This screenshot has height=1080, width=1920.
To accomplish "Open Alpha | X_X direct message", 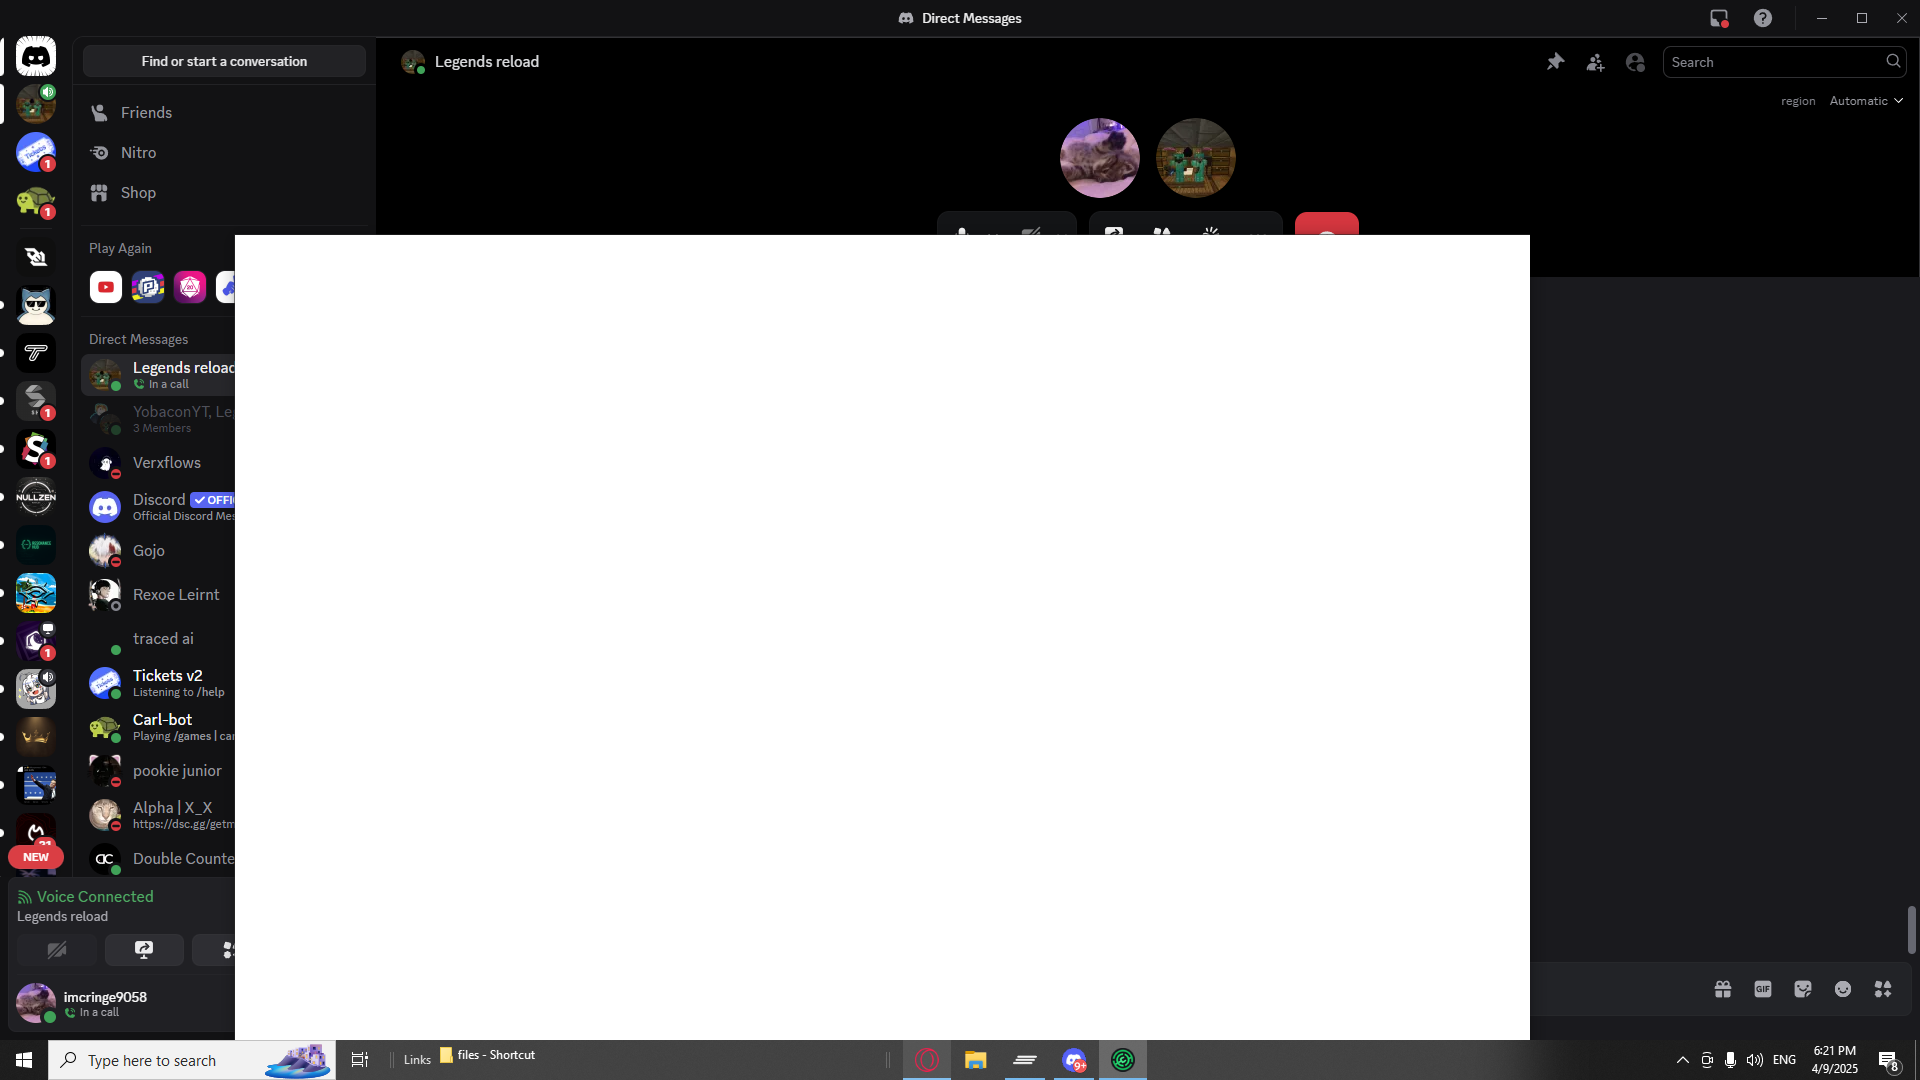I will (159, 815).
